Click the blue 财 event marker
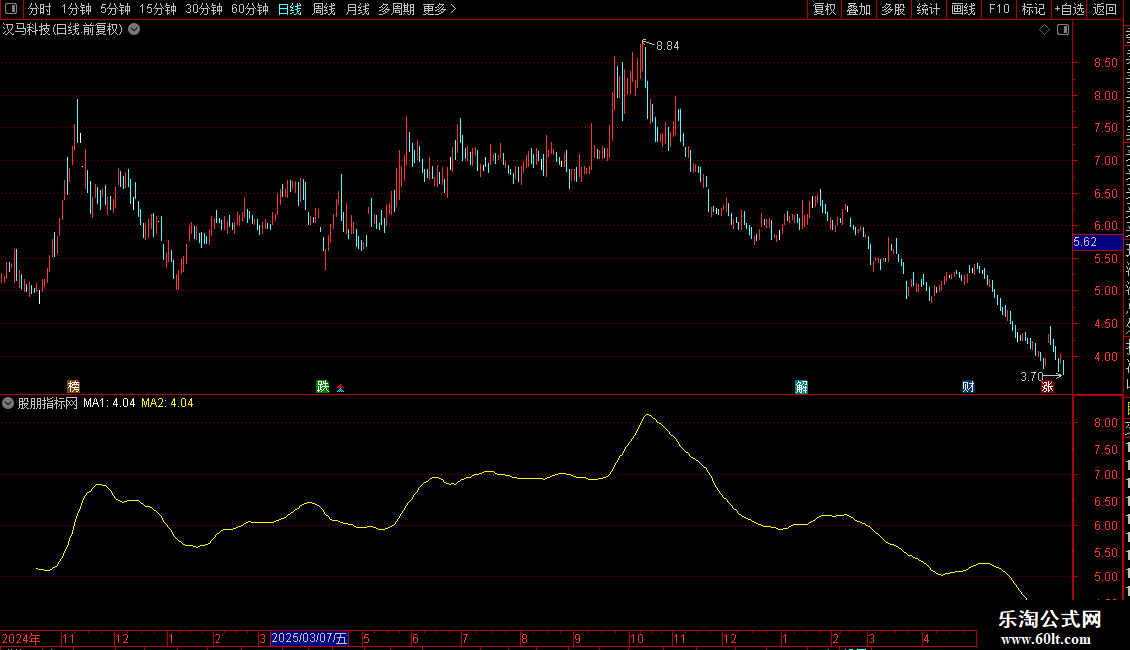Image resolution: width=1130 pixels, height=650 pixels. pos(968,387)
